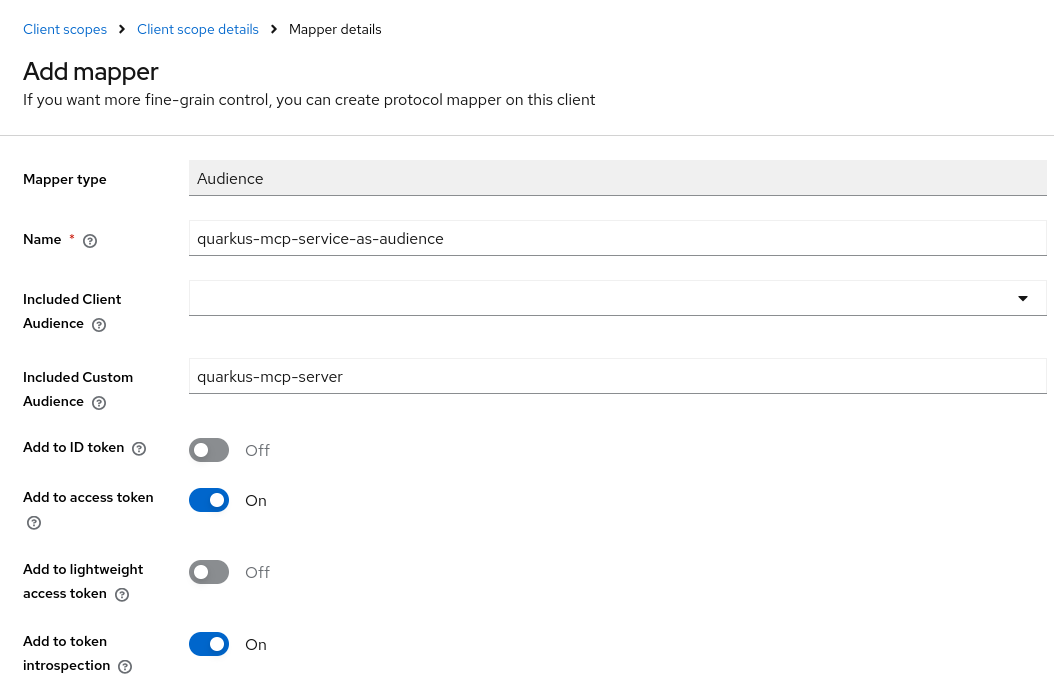Click help icon beside Add to ID token
1054x684 pixels.
pos(139,449)
